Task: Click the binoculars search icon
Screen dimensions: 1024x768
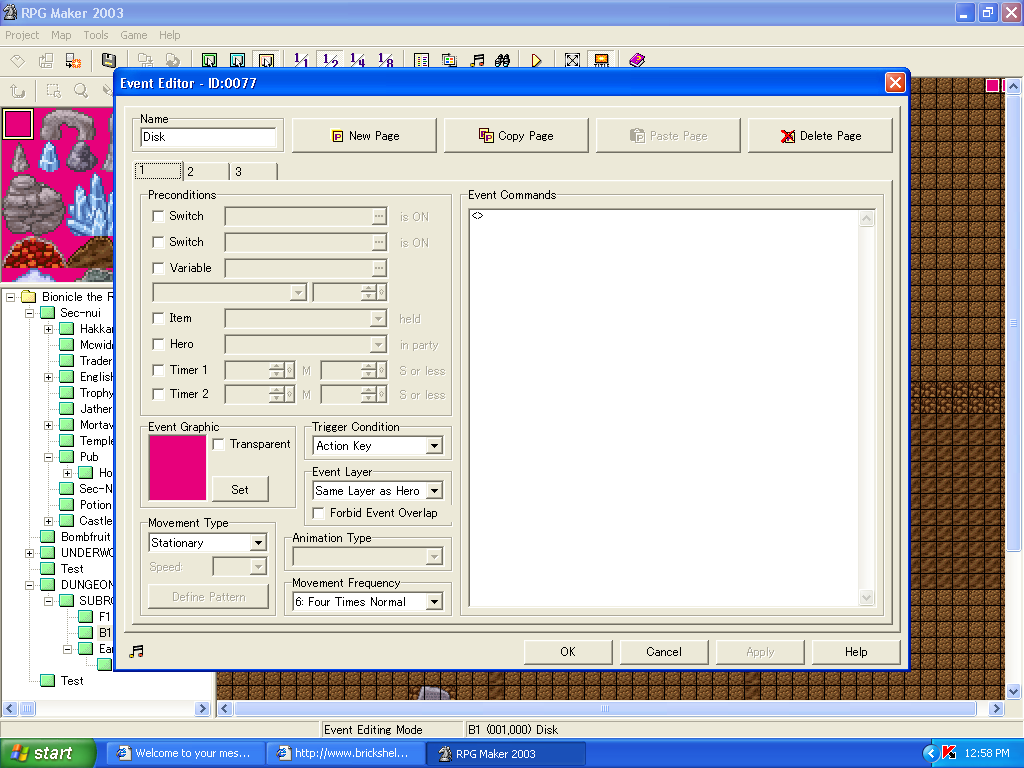Action: click(503, 61)
